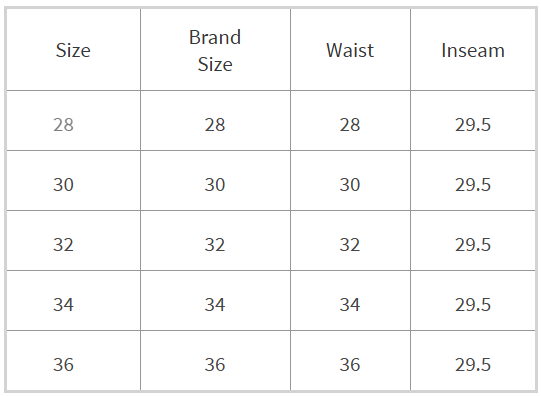The height and width of the screenshot is (396, 541).
Task: Click Inseam 29.5 in the size 36 row
Action: (473, 365)
